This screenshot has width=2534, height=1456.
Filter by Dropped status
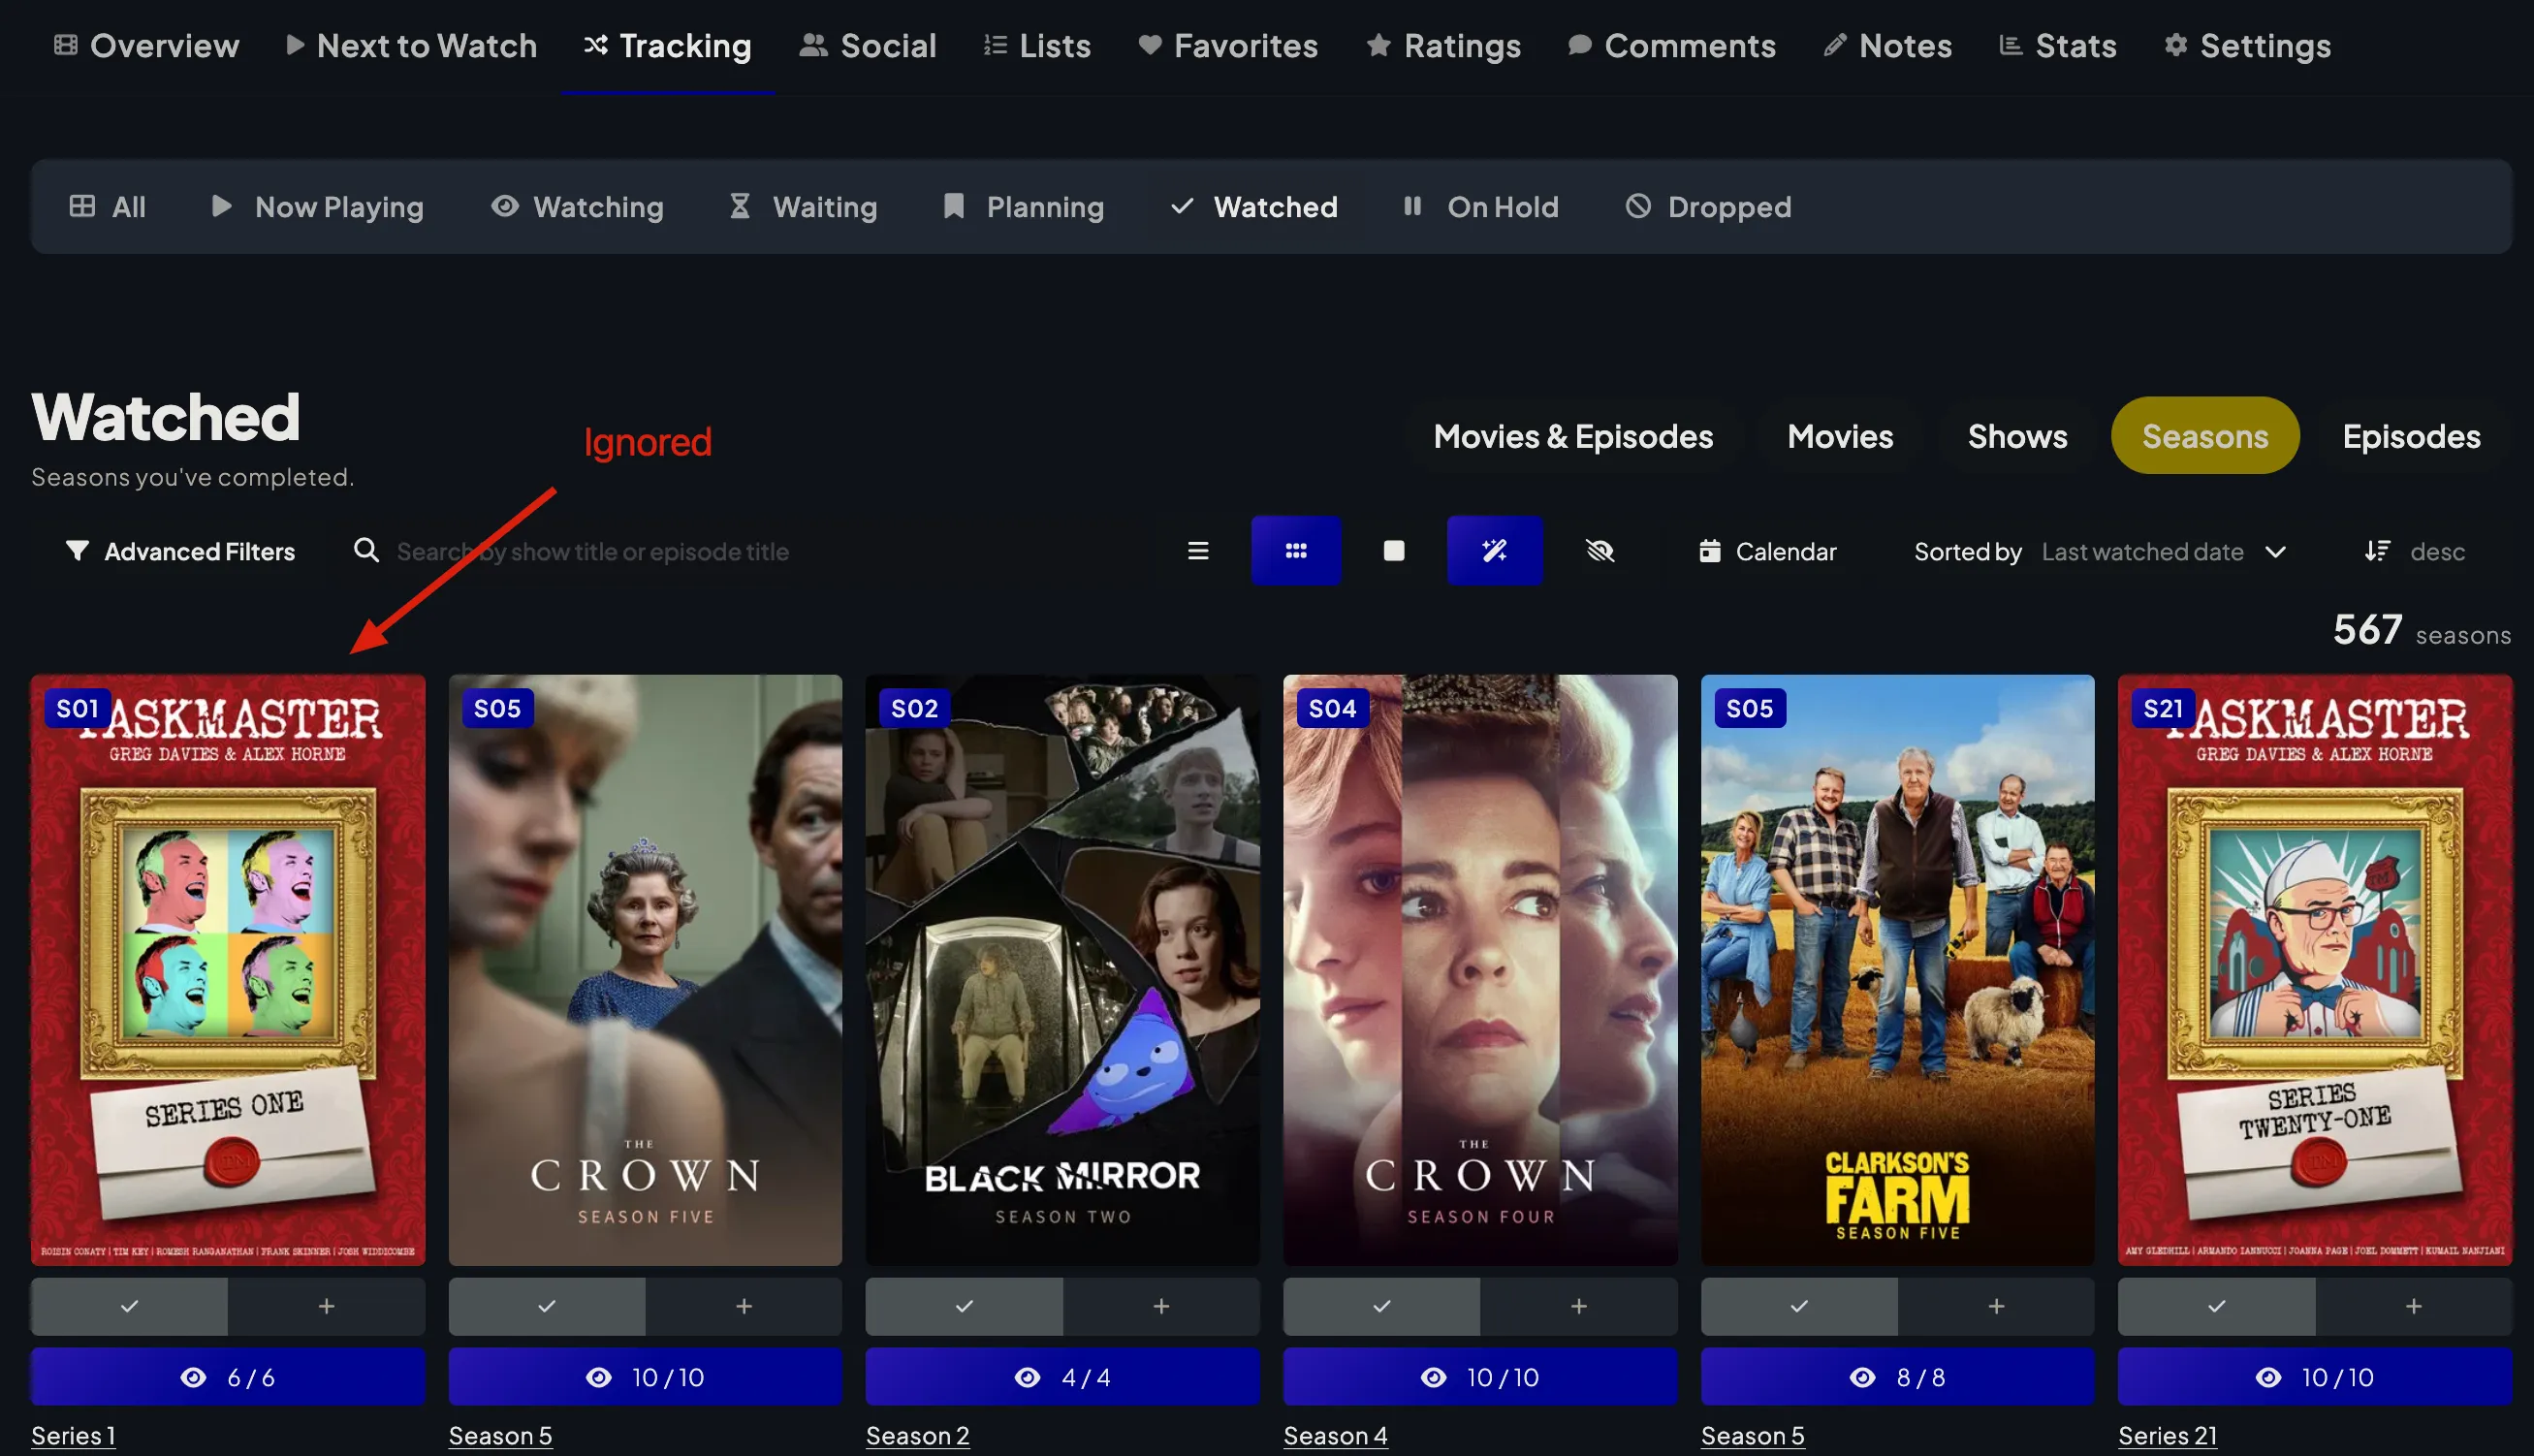[1708, 207]
